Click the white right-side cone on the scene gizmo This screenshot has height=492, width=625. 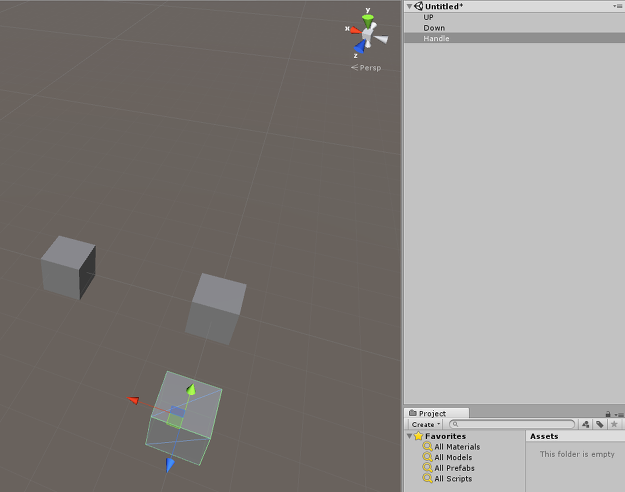tap(381, 39)
